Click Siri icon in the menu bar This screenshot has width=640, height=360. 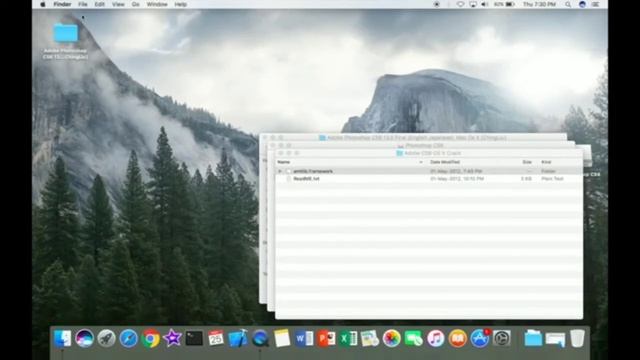[x=582, y=4]
